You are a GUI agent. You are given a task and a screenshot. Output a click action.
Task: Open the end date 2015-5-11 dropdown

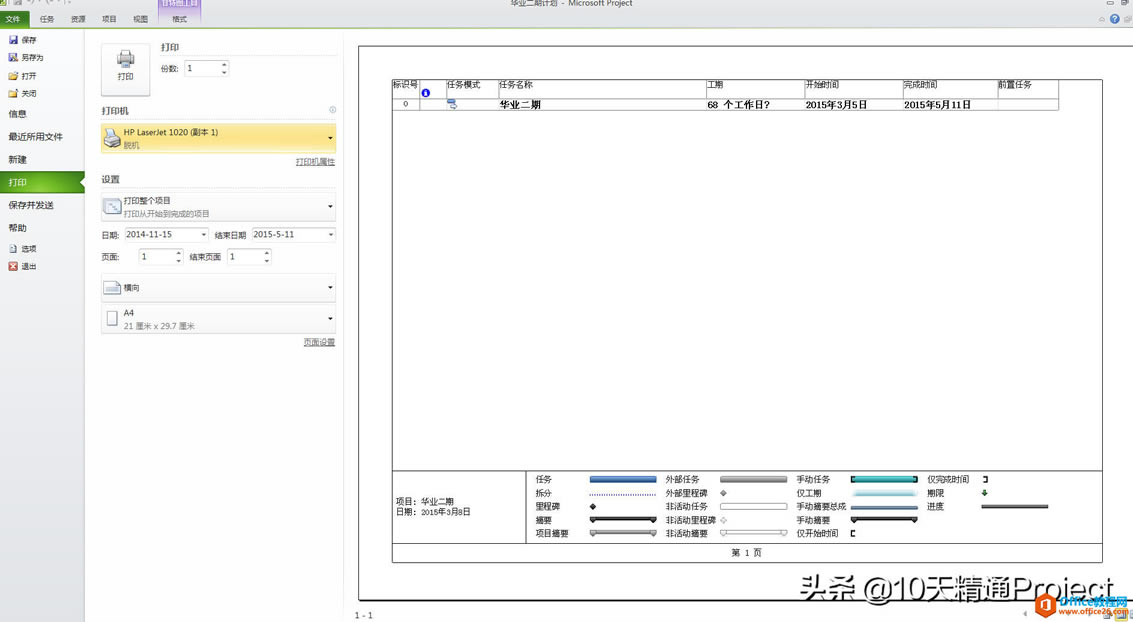pyautogui.click(x=332, y=233)
